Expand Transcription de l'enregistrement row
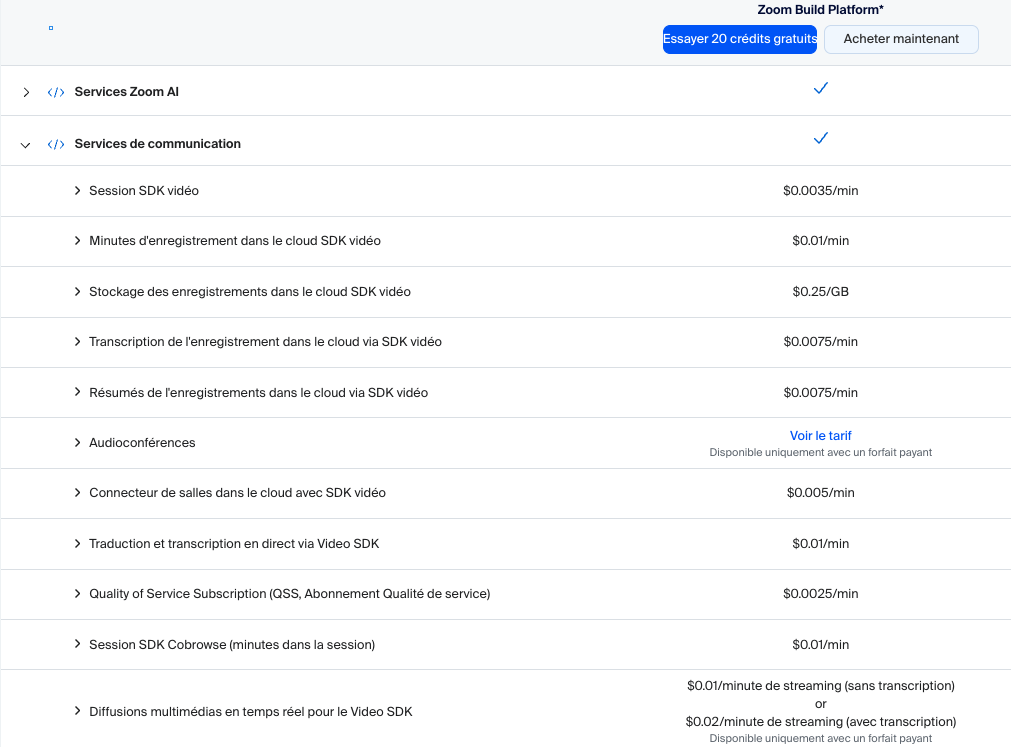The width and height of the screenshot is (1011, 747). pyautogui.click(x=78, y=342)
